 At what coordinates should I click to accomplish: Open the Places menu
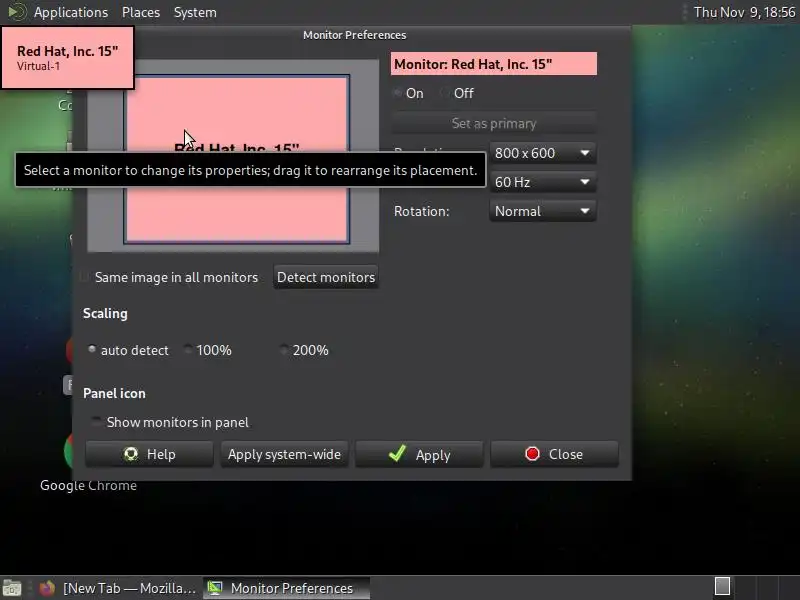141,12
